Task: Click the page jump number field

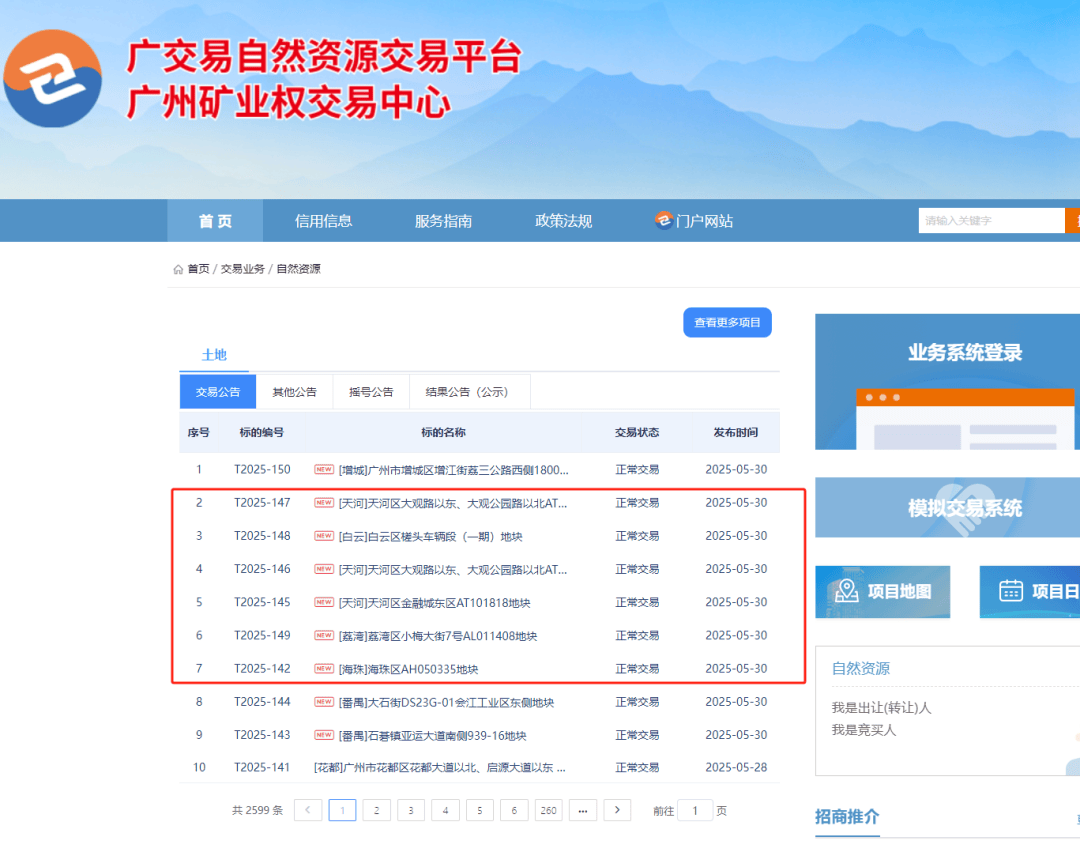Action: [695, 810]
